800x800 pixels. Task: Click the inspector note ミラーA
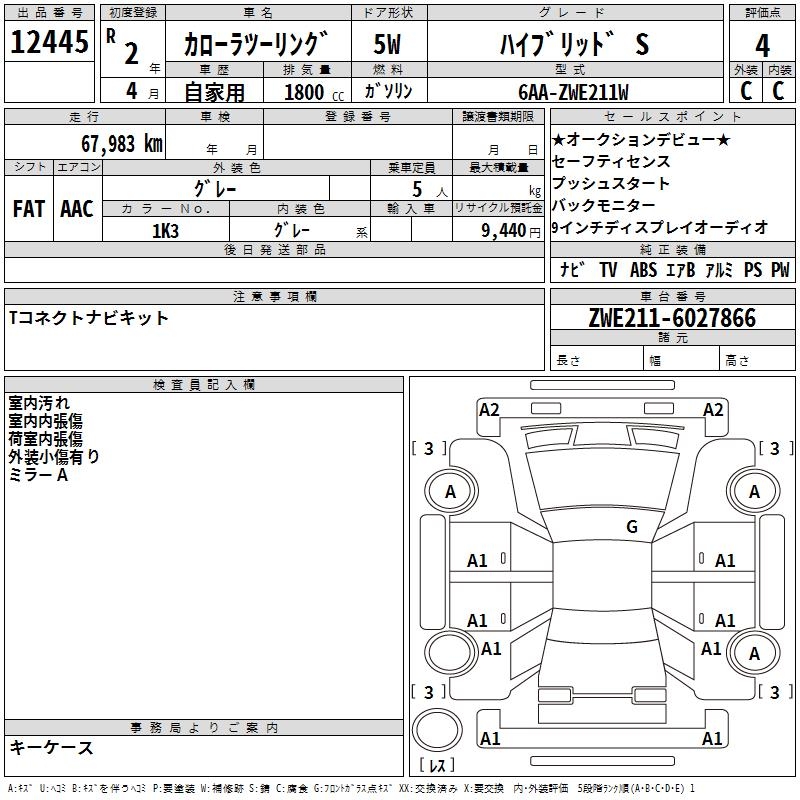tap(38, 475)
